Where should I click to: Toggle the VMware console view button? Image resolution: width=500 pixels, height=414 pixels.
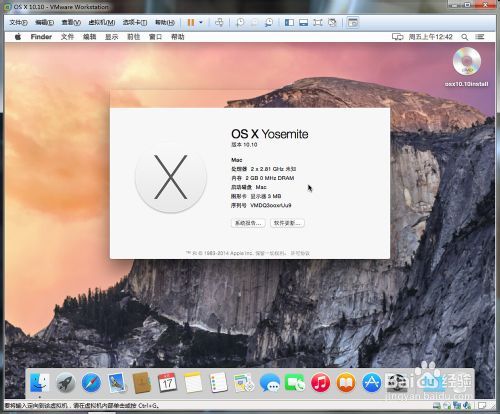[352, 22]
